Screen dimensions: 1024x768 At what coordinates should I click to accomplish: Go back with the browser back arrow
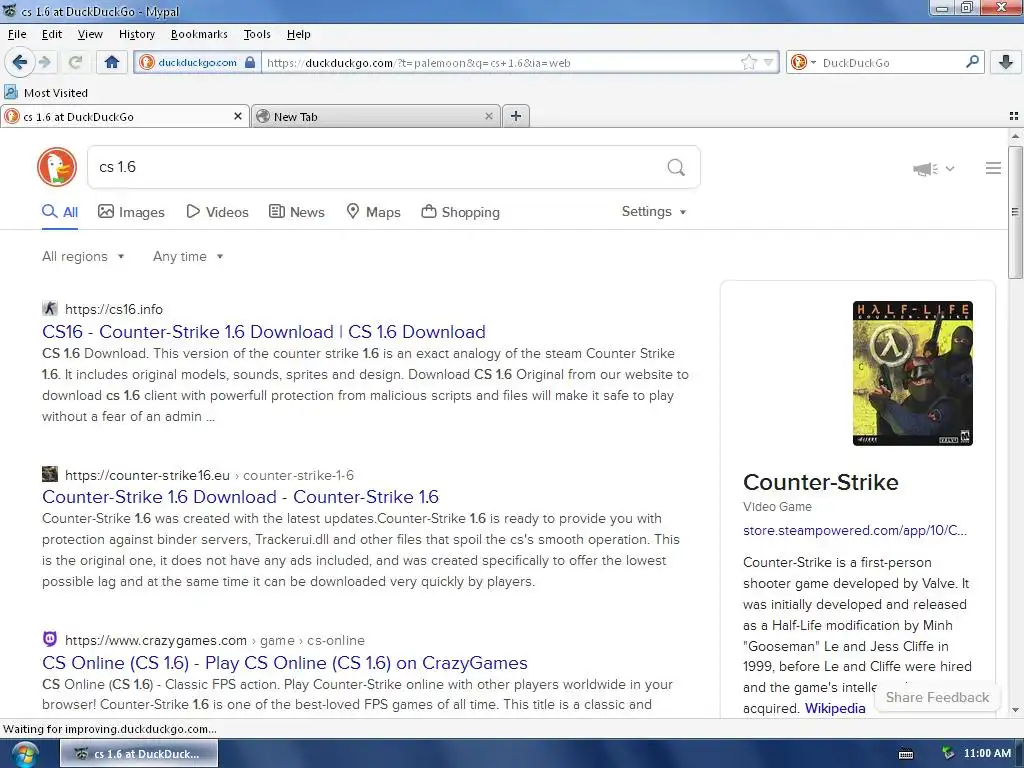(20, 62)
